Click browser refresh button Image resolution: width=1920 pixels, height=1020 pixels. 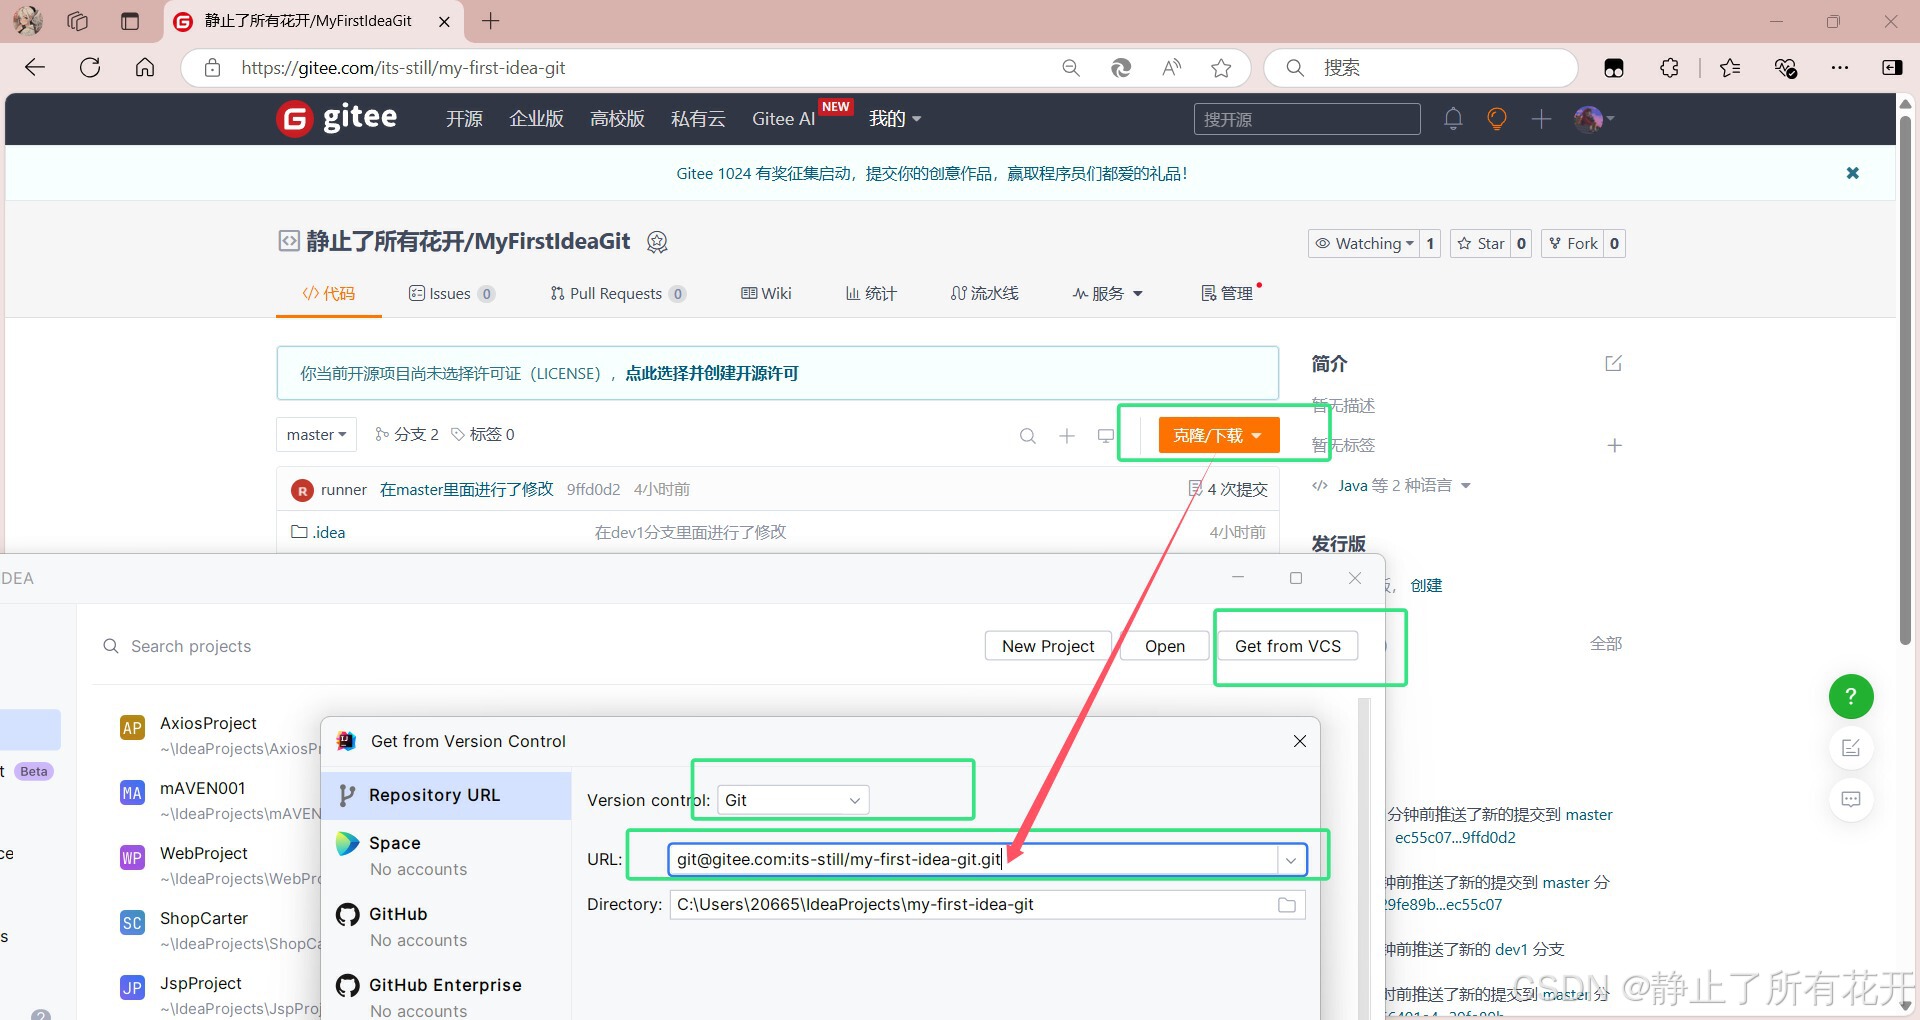90,67
